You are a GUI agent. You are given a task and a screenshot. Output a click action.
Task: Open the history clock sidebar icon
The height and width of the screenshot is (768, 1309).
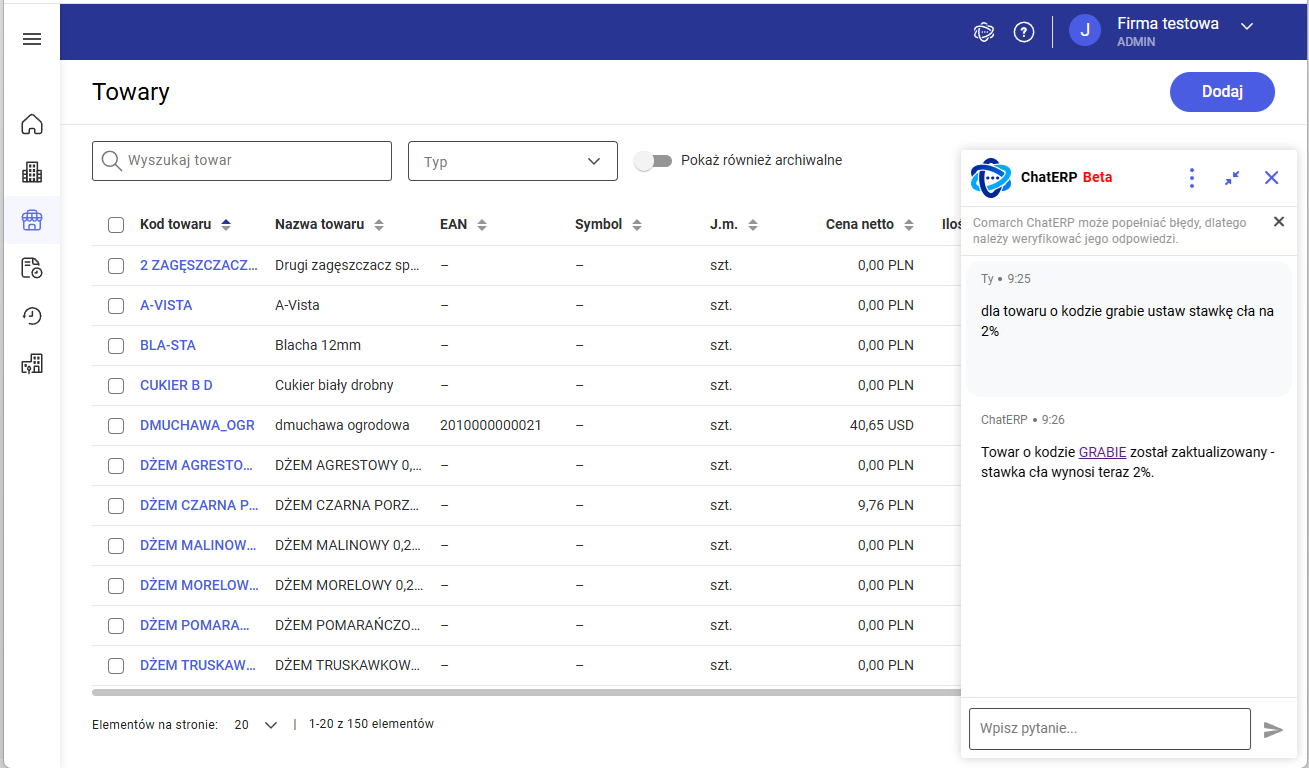click(32, 316)
